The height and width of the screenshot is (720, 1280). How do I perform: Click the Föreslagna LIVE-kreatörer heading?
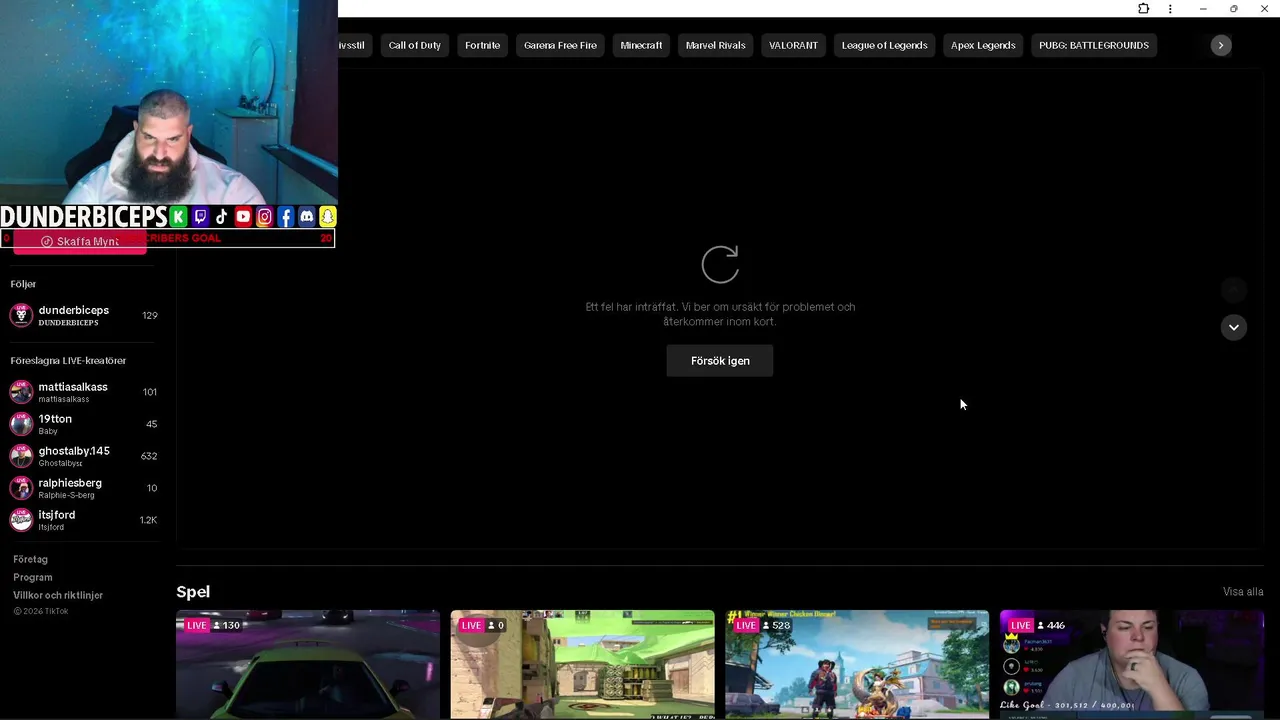[68, 360]
